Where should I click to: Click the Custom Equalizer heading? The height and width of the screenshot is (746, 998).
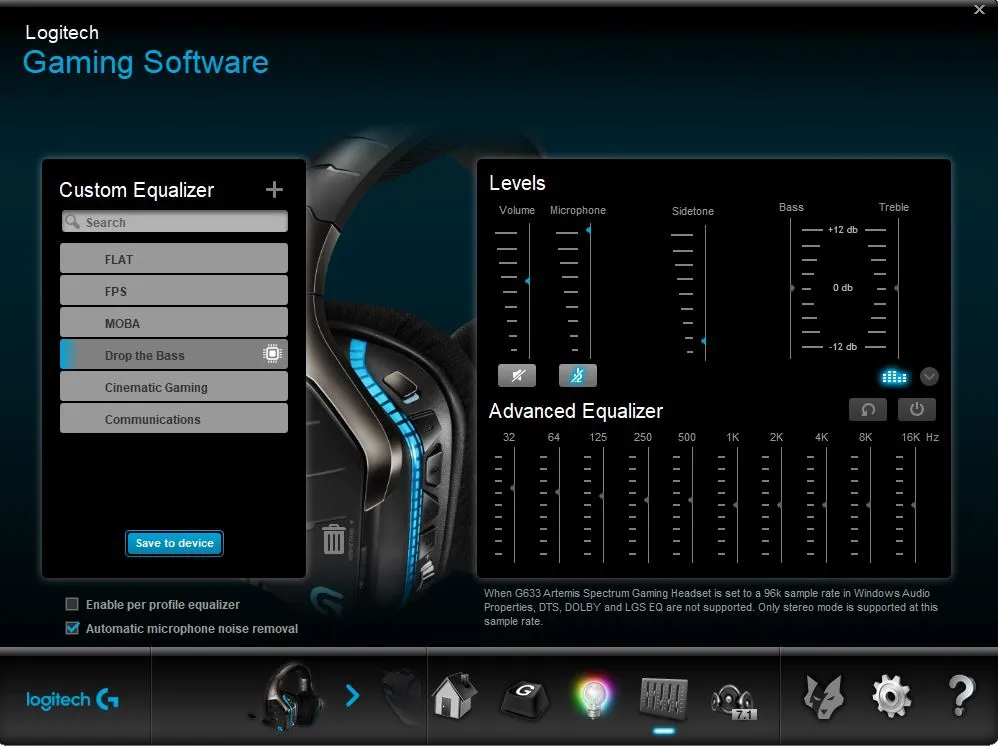[x=136, y=190]
